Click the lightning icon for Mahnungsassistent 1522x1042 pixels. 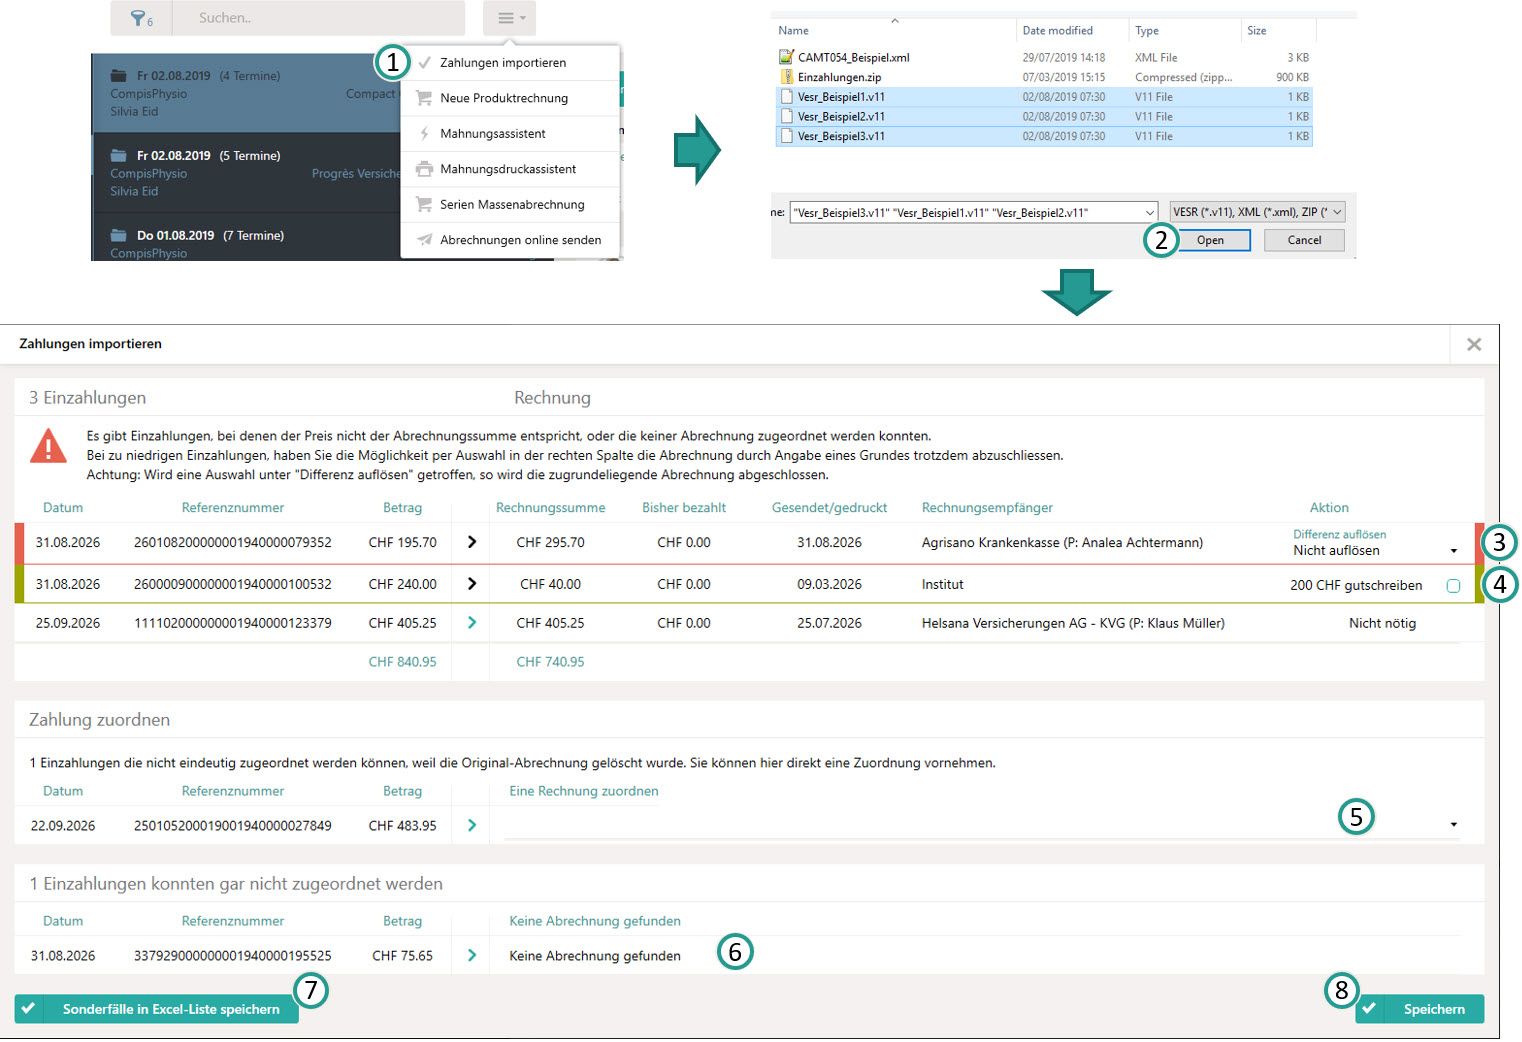tap(424, 133)
